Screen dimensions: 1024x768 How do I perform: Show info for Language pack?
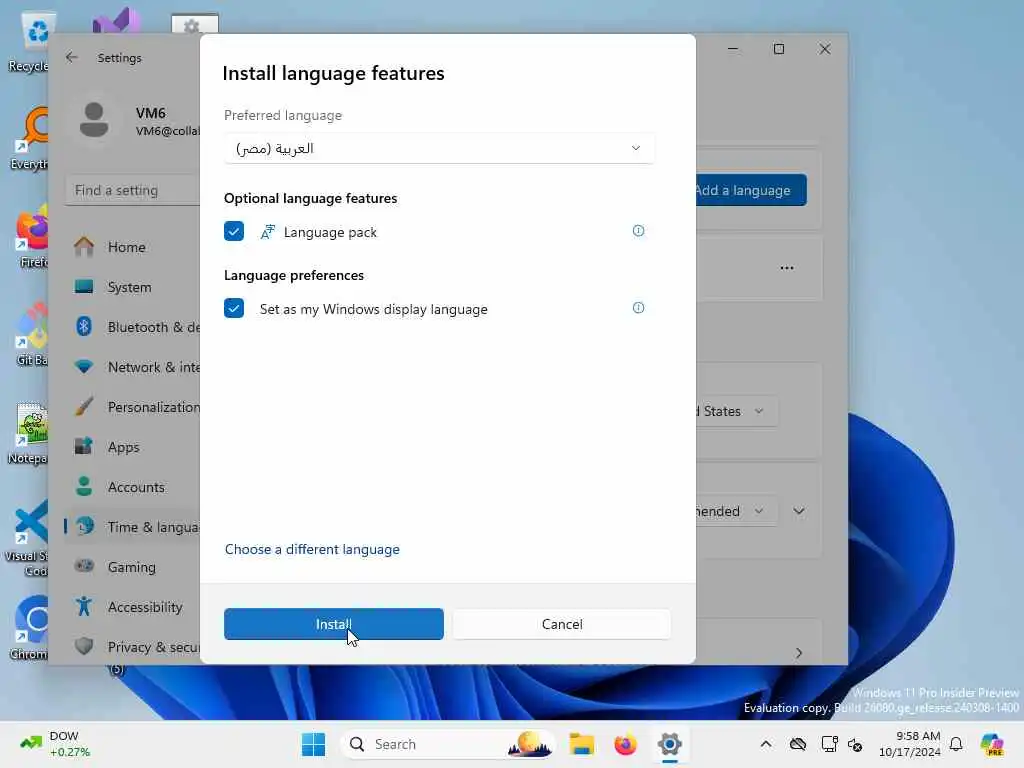pyautogui.click(x=638, y=231)
